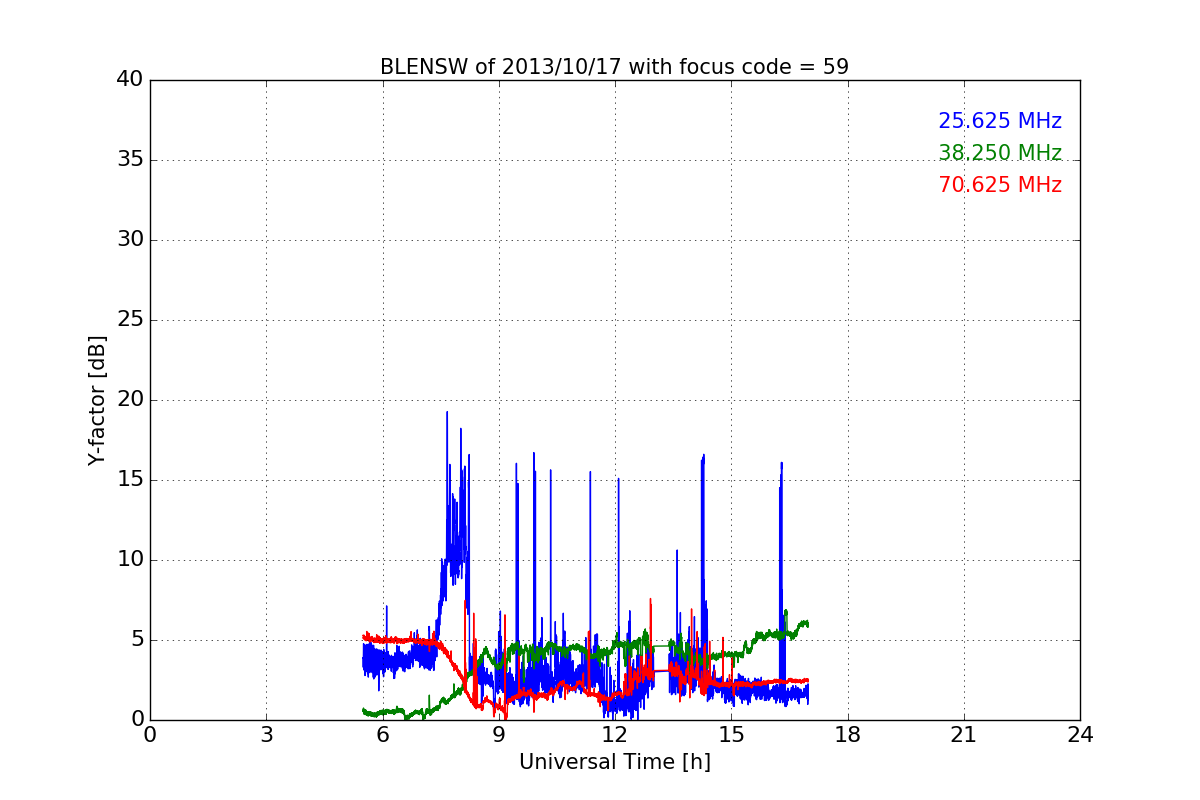Screen dimensions: 1200x800
Task: Select the 25.625 MHz legend label
Action: tap(1000, 121)
